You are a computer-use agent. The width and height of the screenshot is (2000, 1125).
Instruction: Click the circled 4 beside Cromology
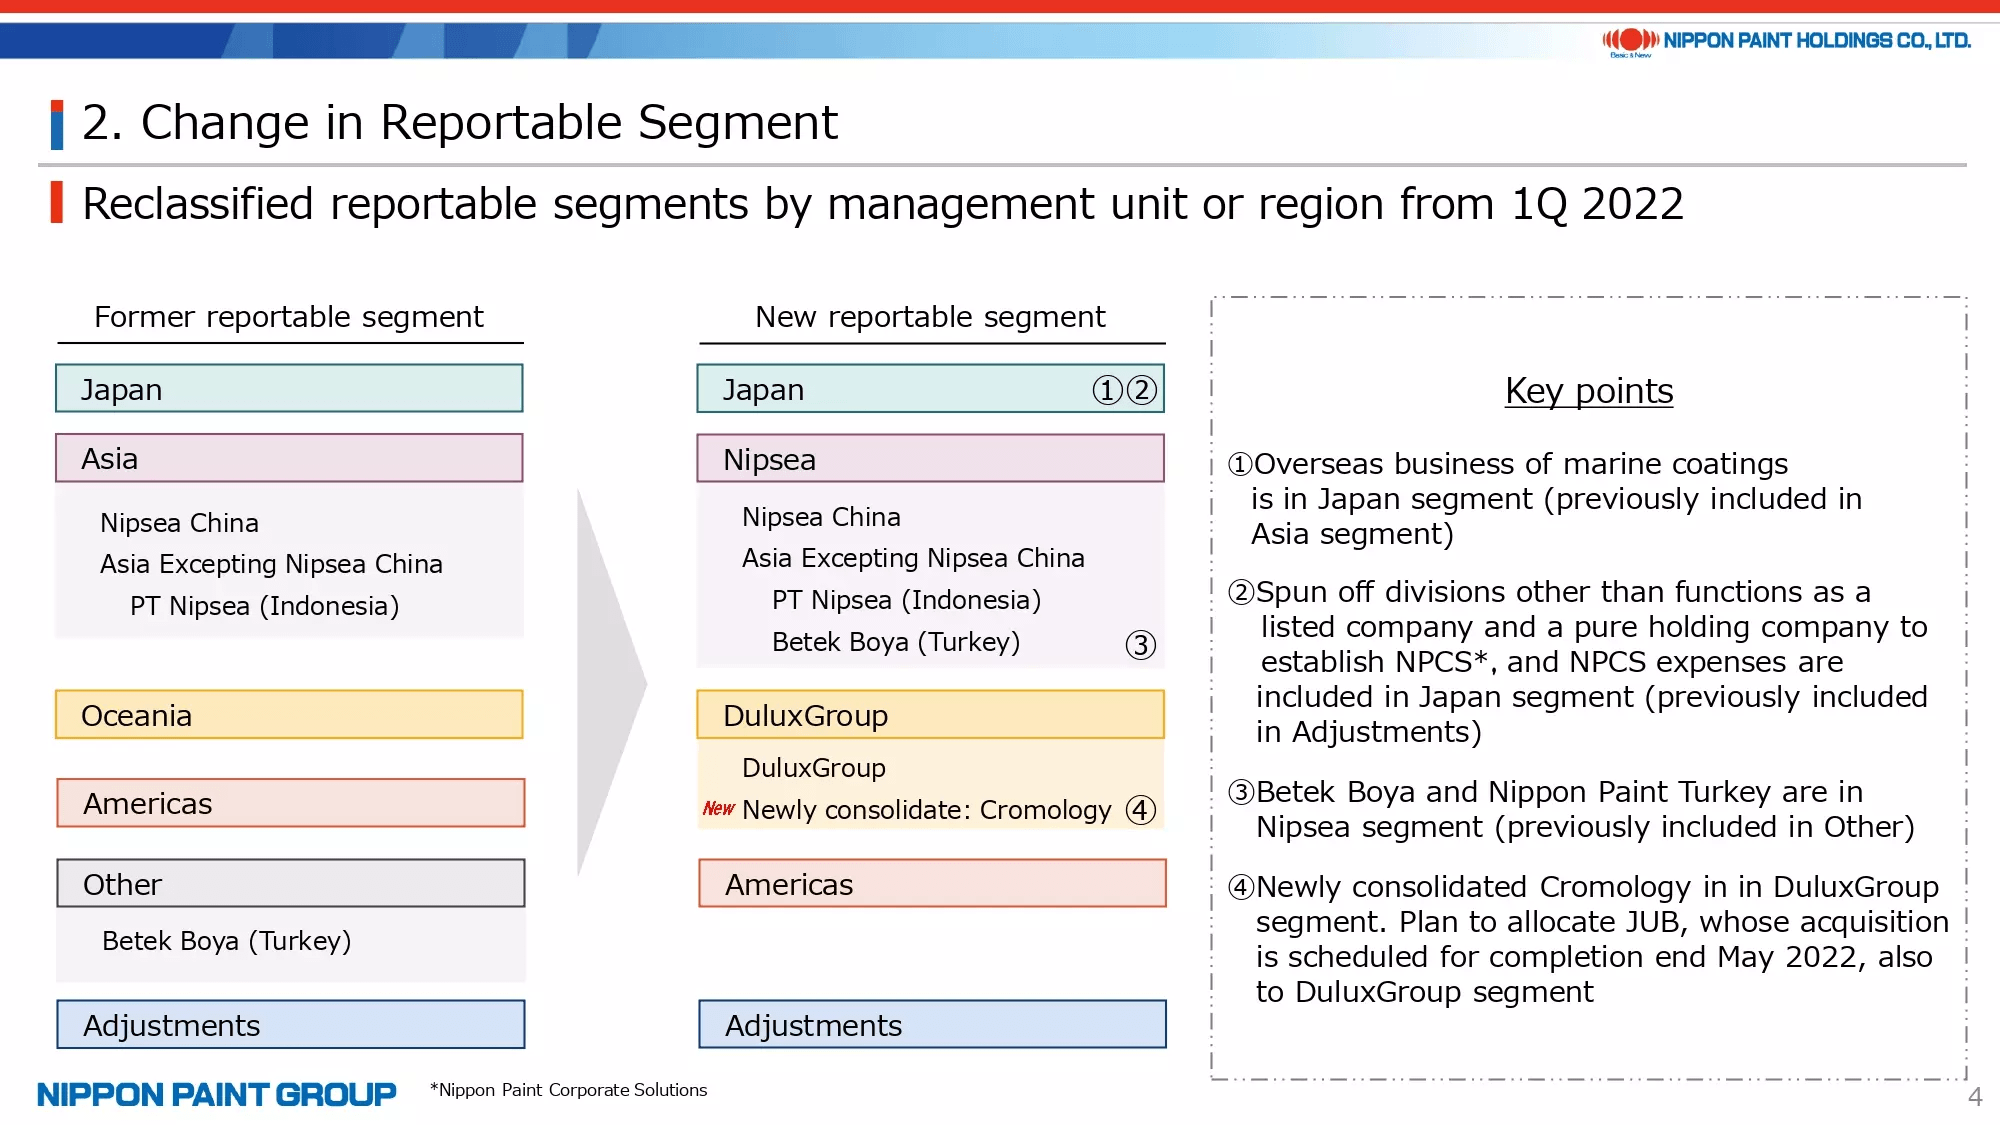coord(1140,810)
